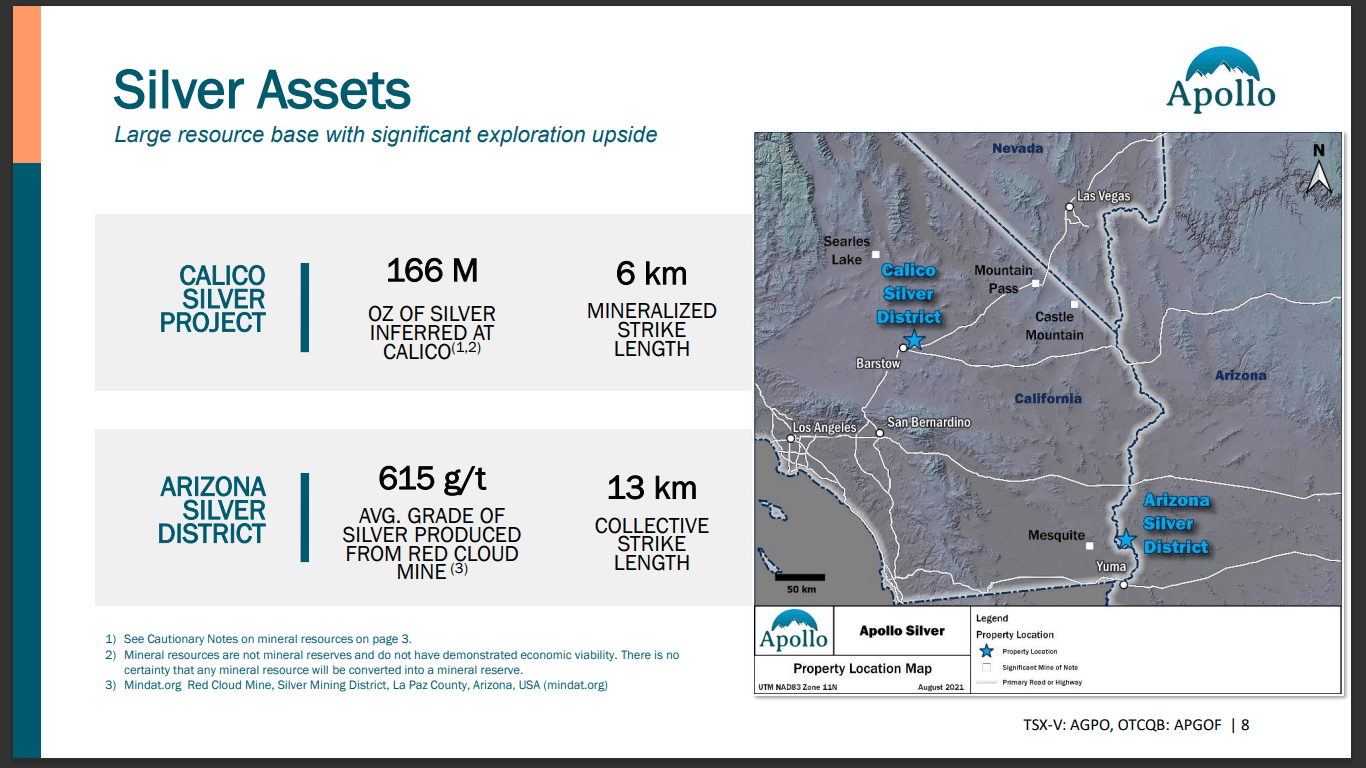Click the 50 km scale bar
The height and width of the screenshot is (768, 1366).
pyautogui.click(x=800, y=577)
